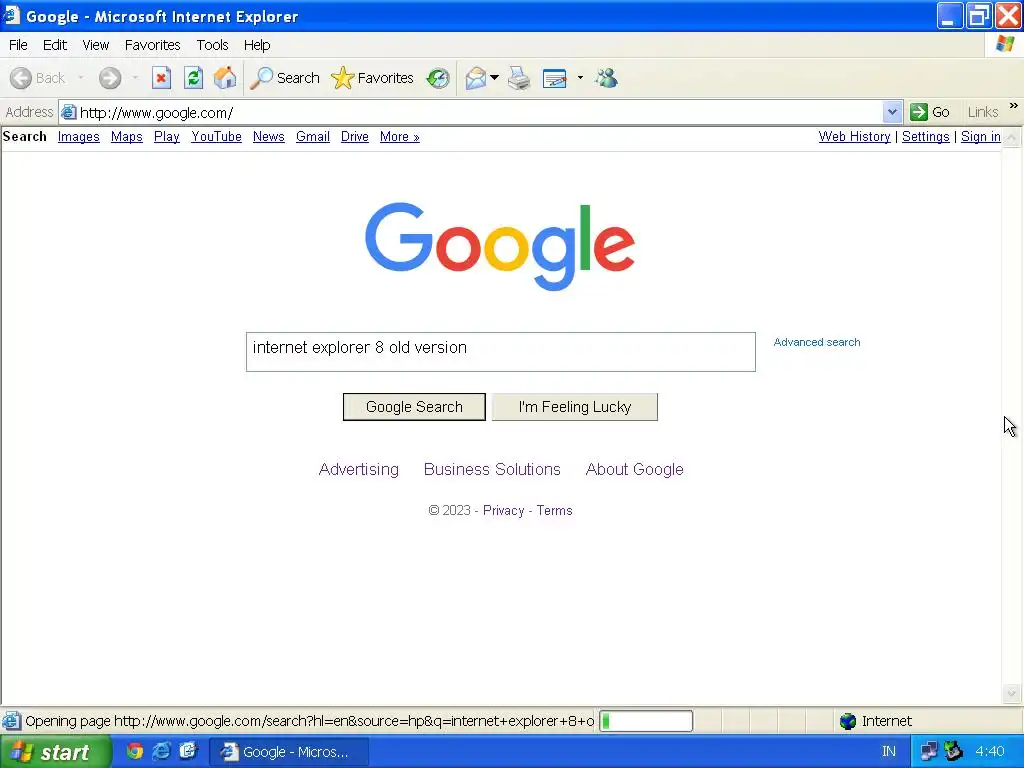Viewport: 1024px width, 768px height.
Task: Expand the Links toolbar chevron
Action: 1014,106
